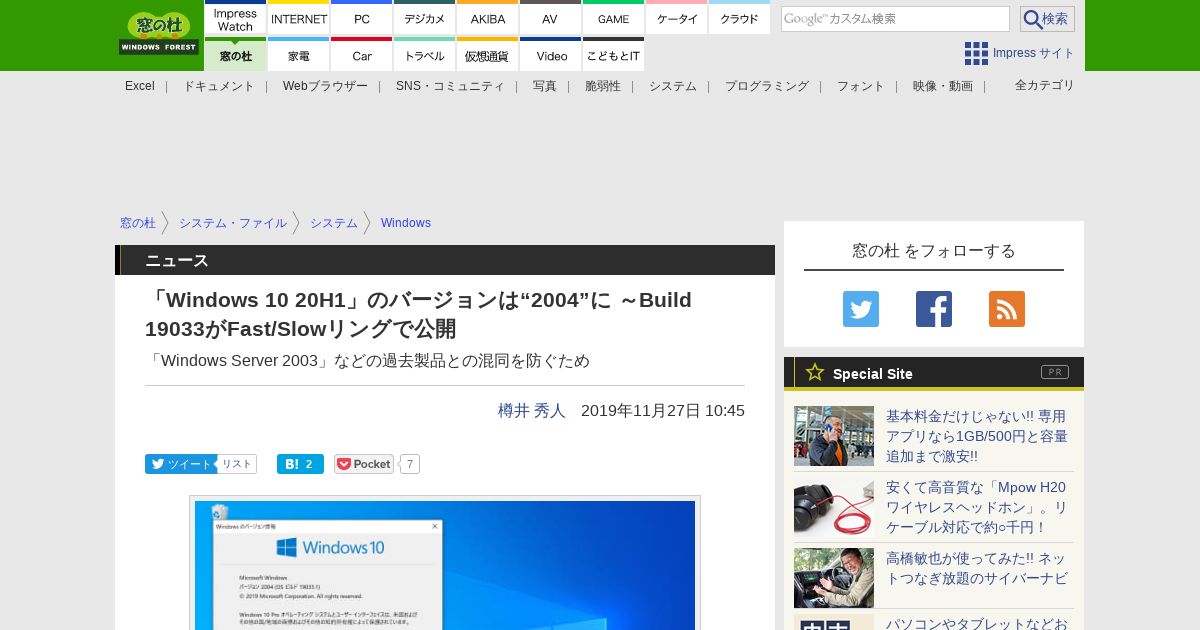Screen dimensions: 1200x630
Task: Open Mpow H20 headphone article thumbnail
Action: [834, 507]
